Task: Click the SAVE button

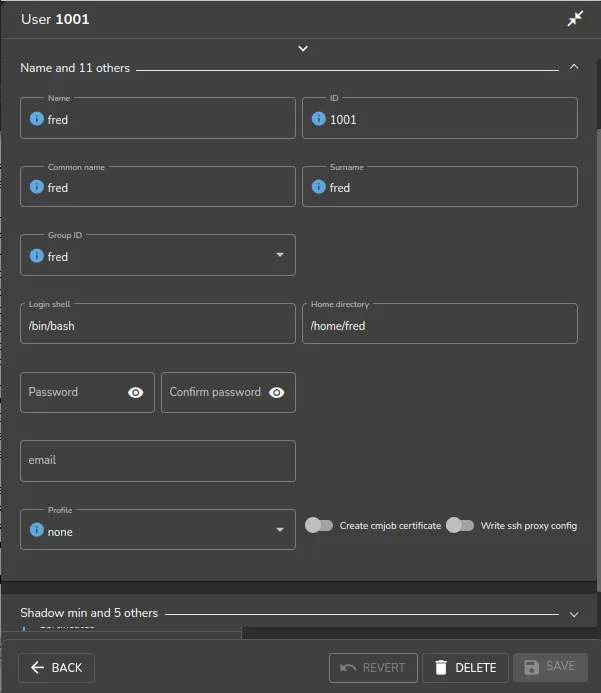Action: tap(550, 667)
